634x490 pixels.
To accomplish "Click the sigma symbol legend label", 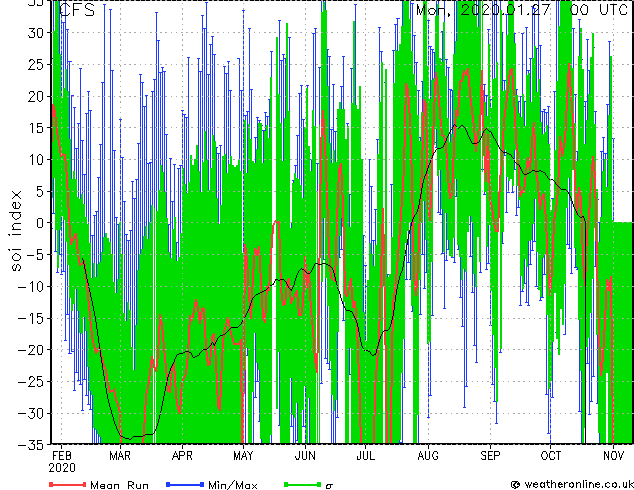I will [329, 486].
